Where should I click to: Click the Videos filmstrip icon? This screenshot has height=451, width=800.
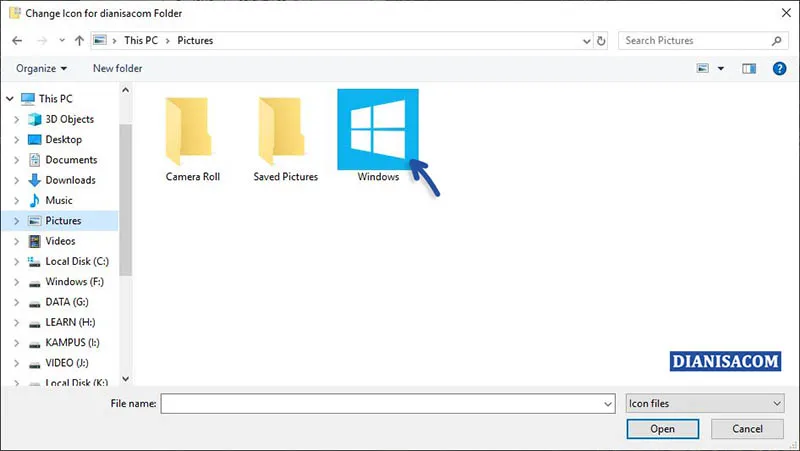pyautogui.click(x=34, y=241)
